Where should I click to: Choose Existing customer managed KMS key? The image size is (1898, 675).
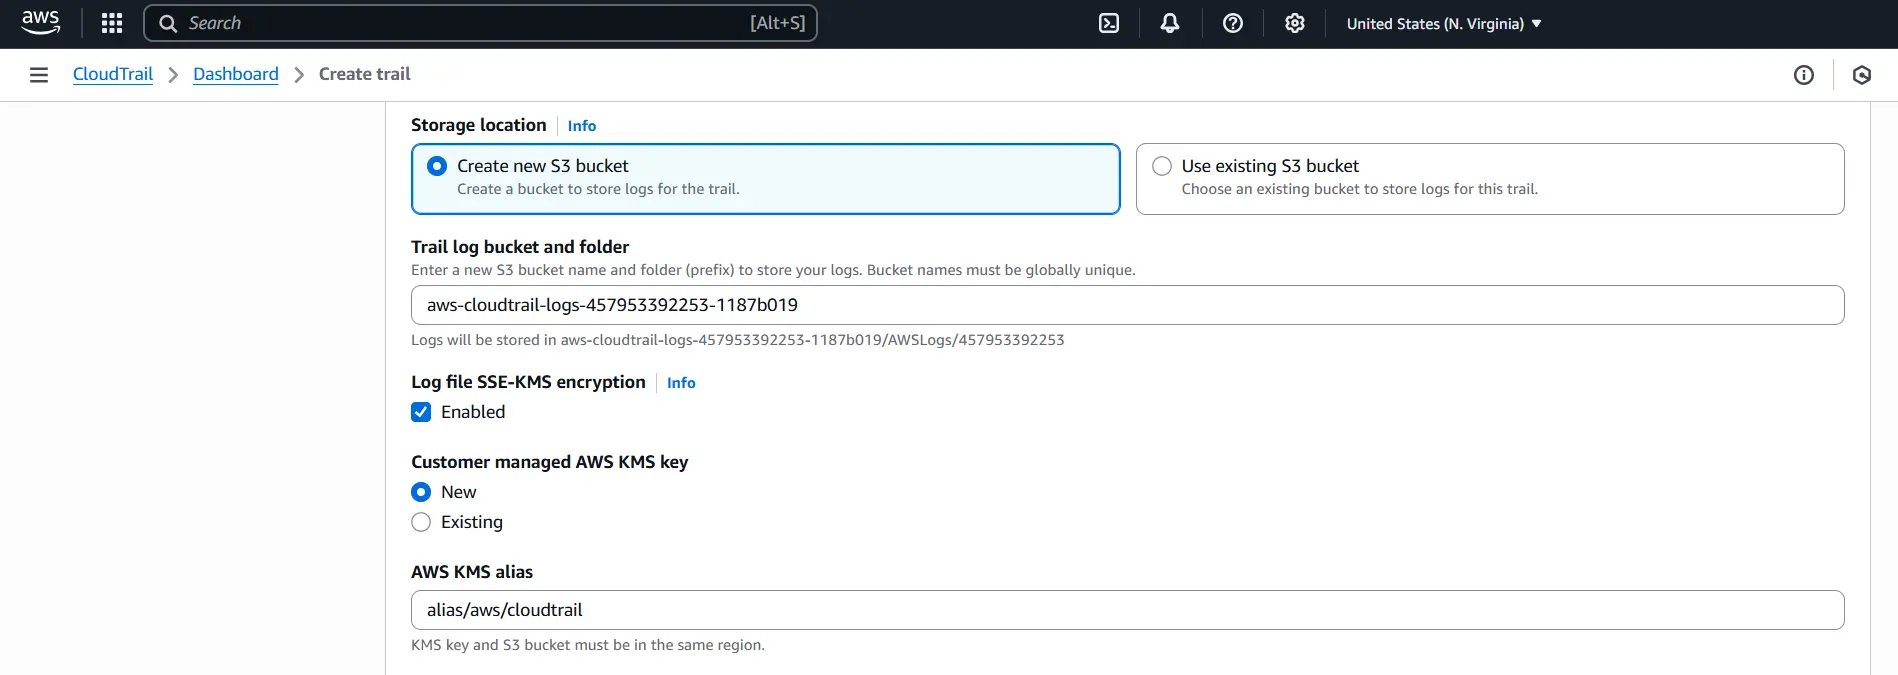pyautogui.click(x=421, y=522)
